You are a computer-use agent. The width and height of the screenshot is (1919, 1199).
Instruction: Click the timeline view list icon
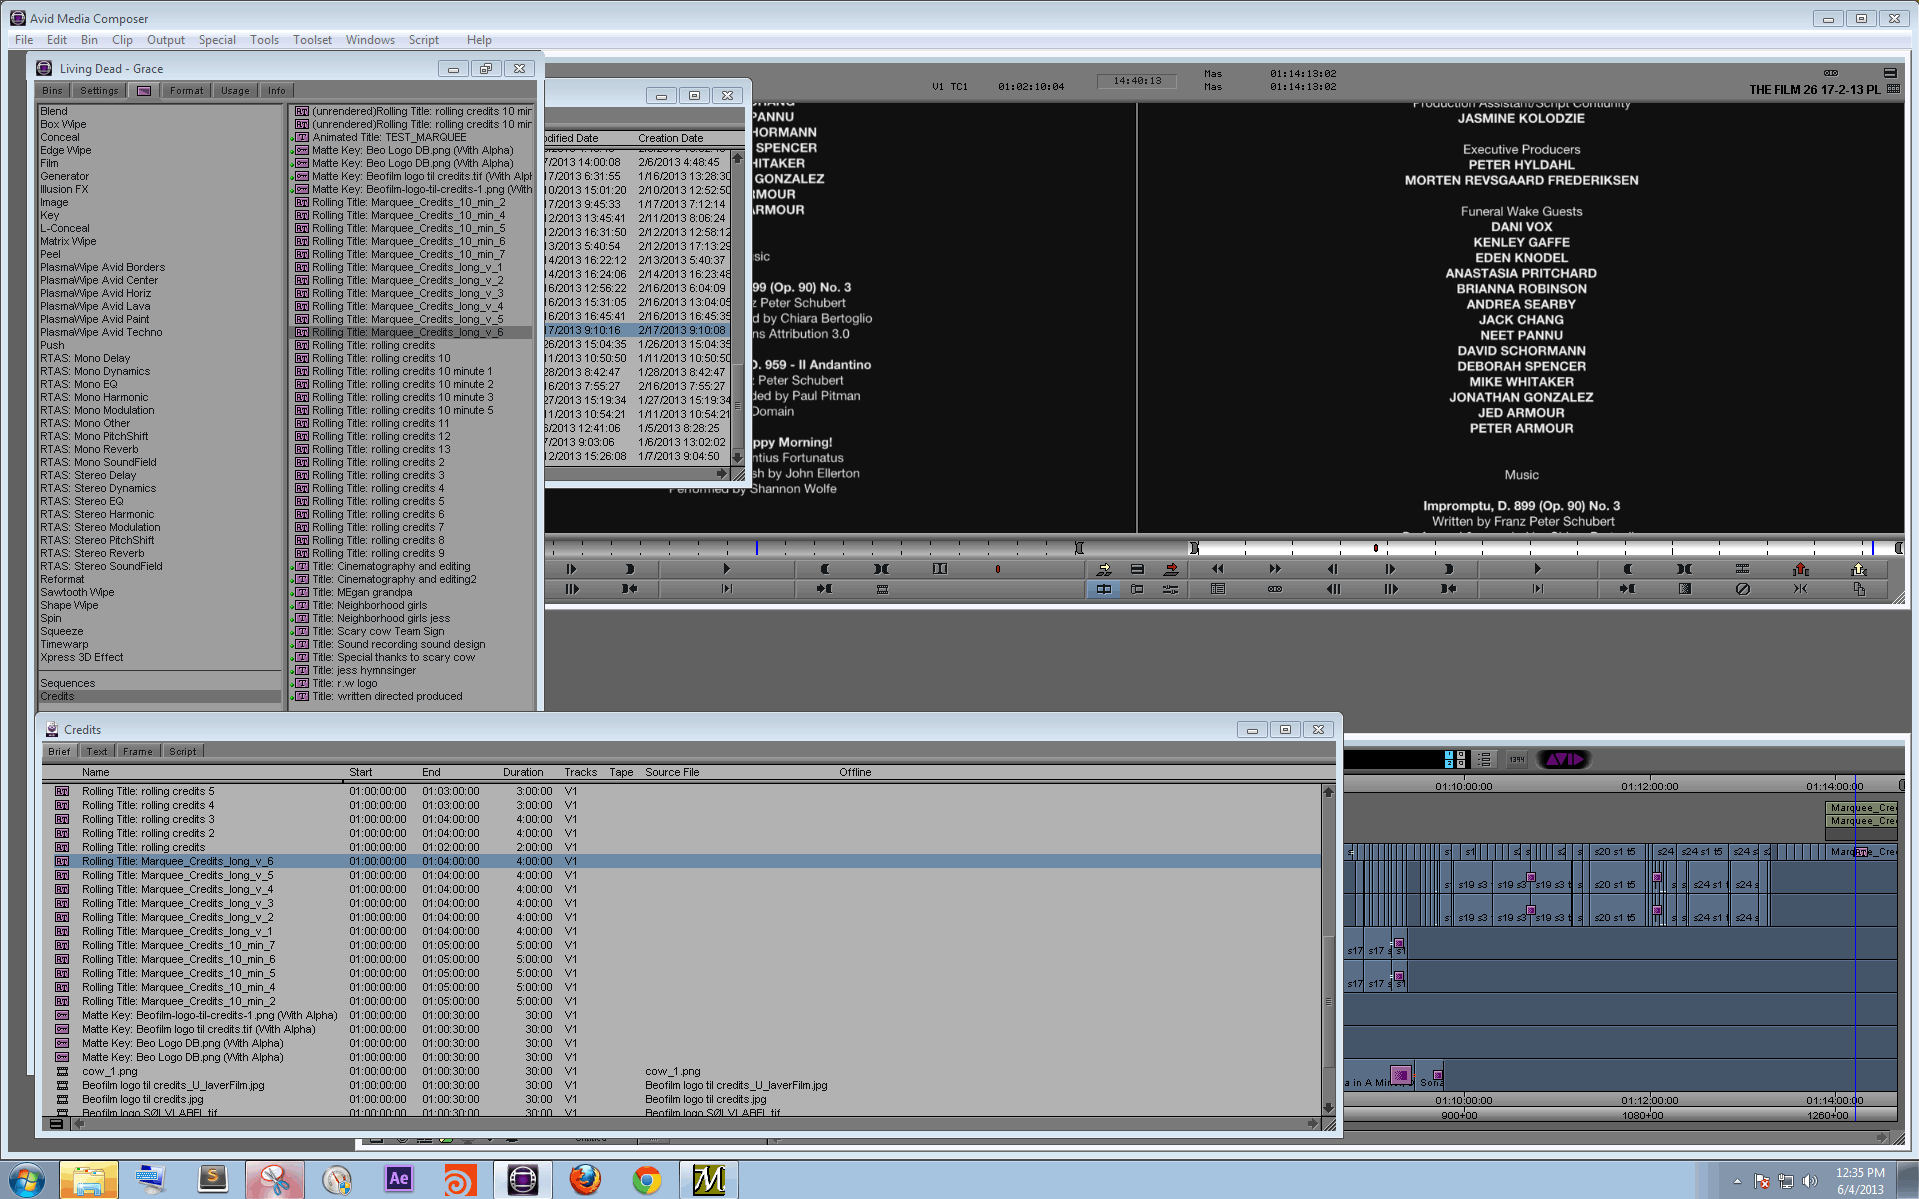(x=1485, y=760)
